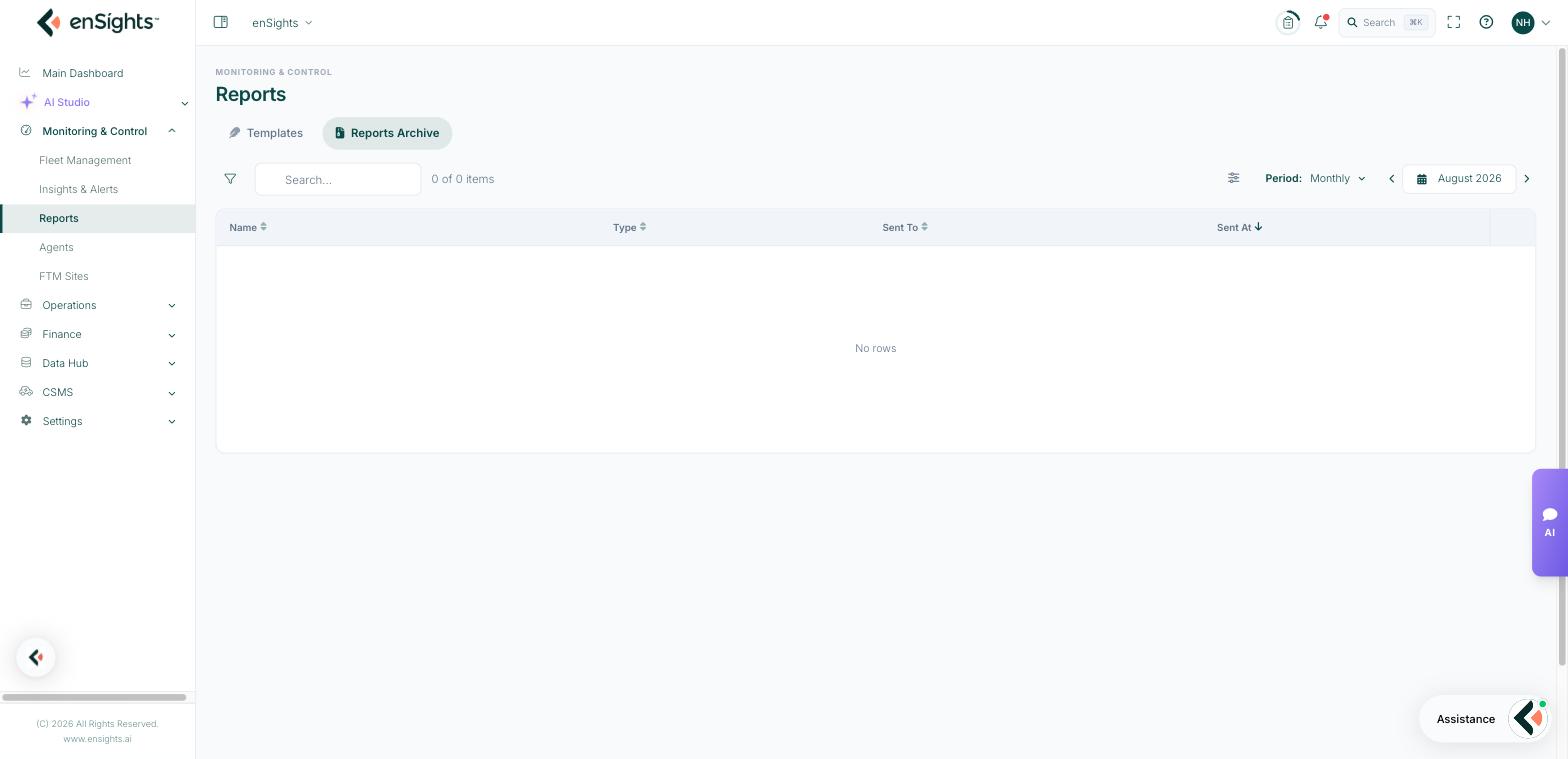Open the Period Monthly dropdown
The height and width of the screenshot is (759, 1568).
click(1337, 178)
